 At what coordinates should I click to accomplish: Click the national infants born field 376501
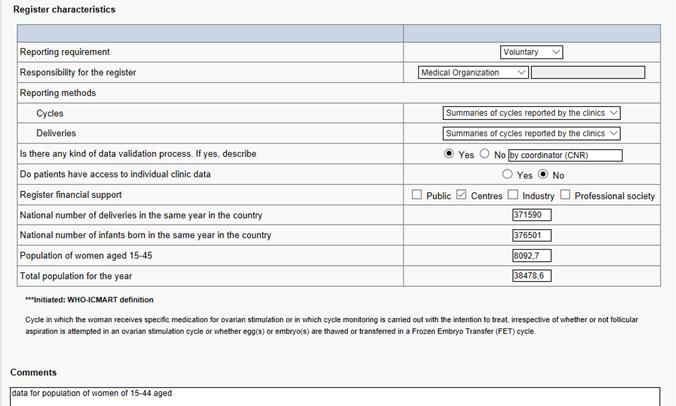(x=532, y=235)
